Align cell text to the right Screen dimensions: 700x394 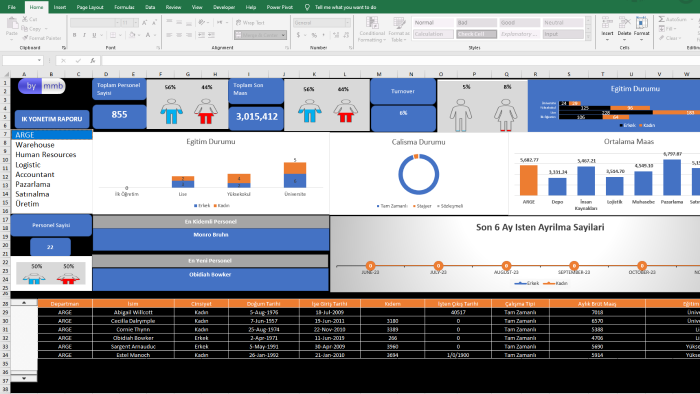point(189,35)
